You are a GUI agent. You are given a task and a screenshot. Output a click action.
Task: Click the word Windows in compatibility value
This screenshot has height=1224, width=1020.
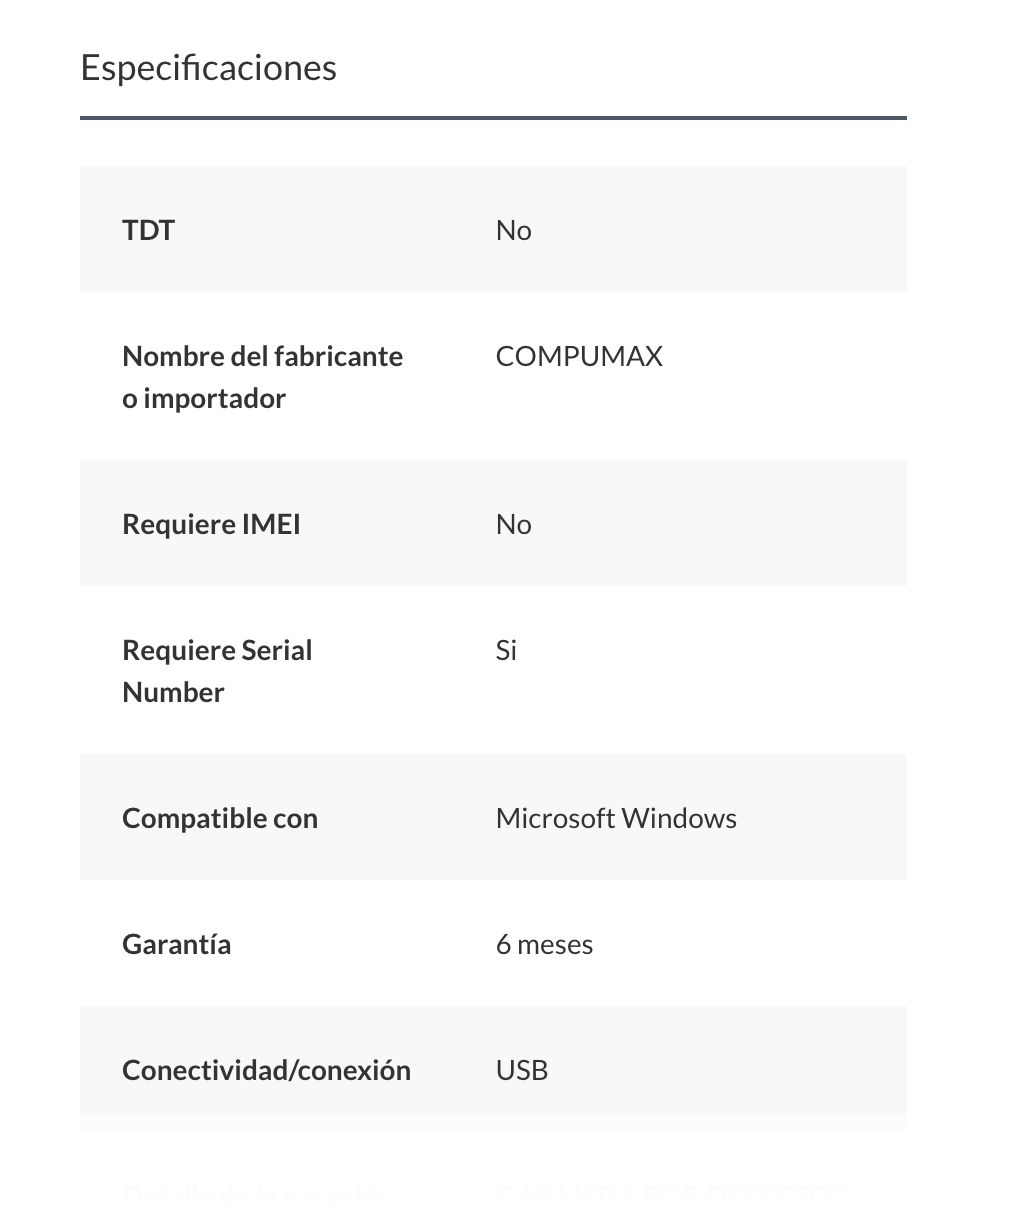pyautogui.click(x=679, y=818)
